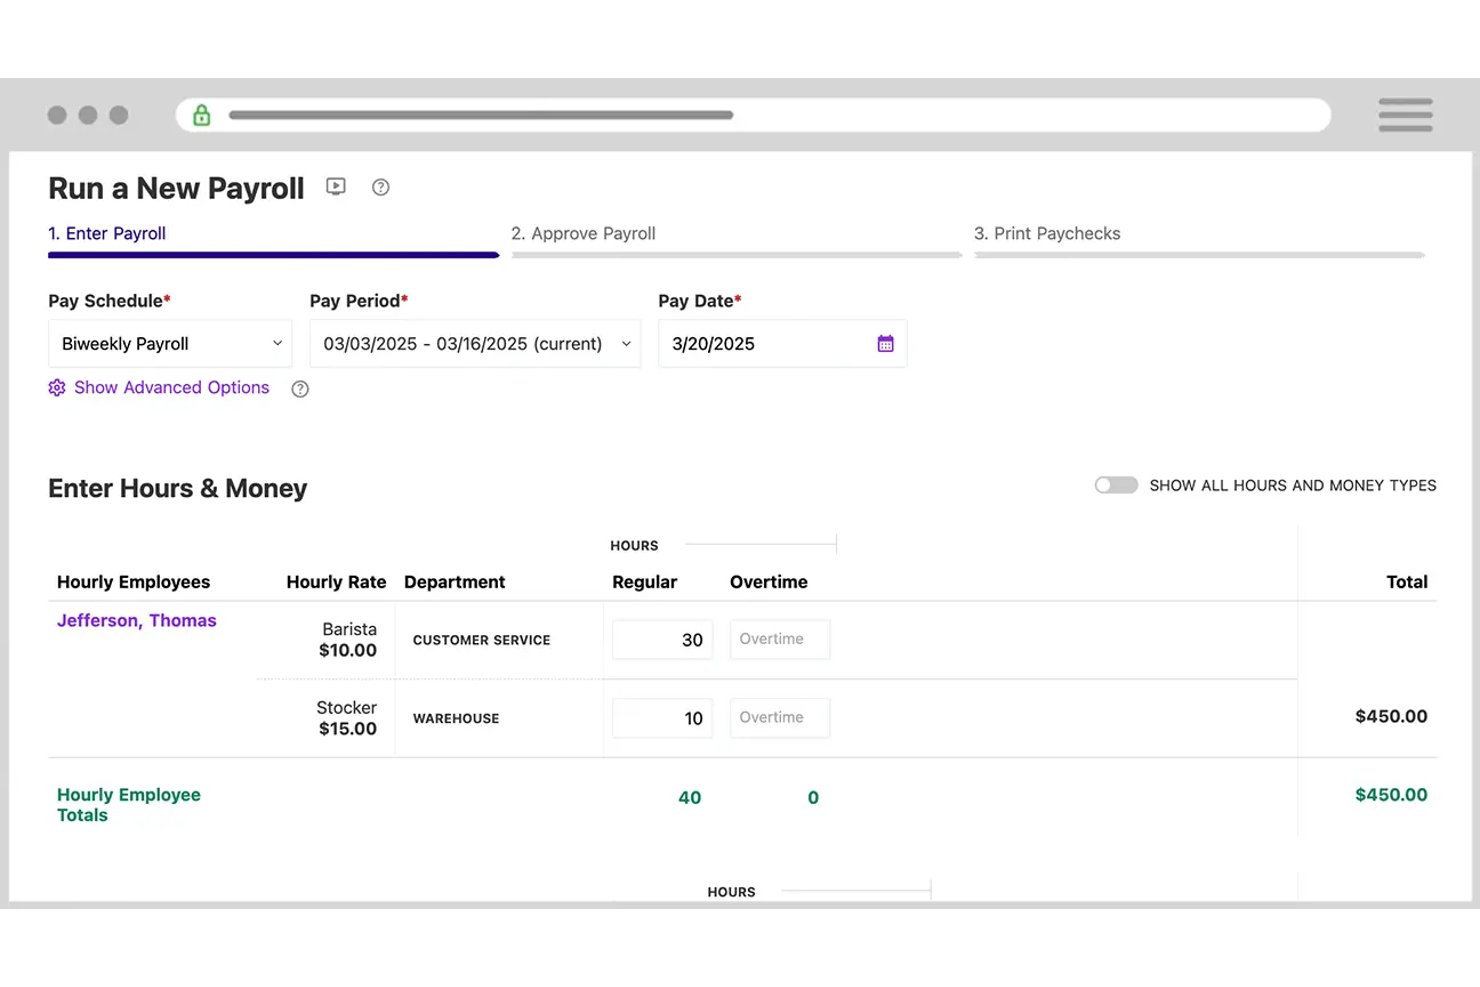Click the overtime hours total 0
This screenshot has height=987, width=1480.
(x=813, y=798)
